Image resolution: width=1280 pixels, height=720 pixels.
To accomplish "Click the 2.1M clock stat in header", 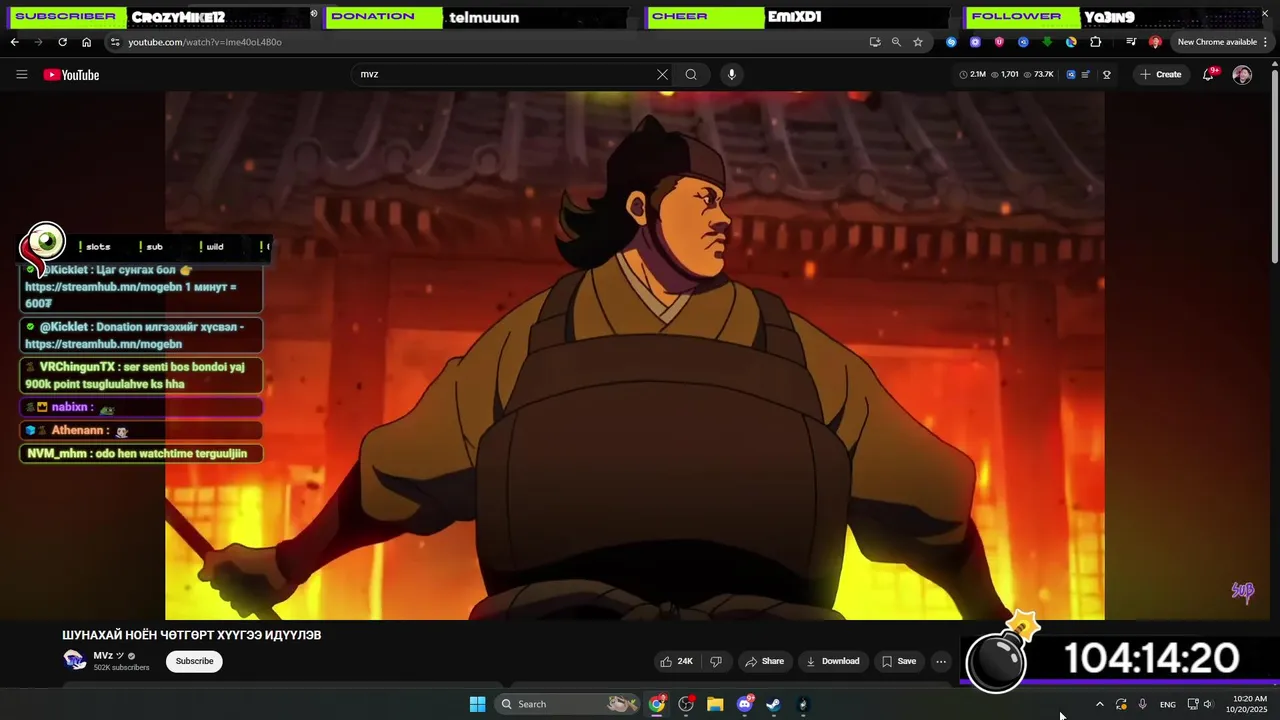I will [972, 74].
